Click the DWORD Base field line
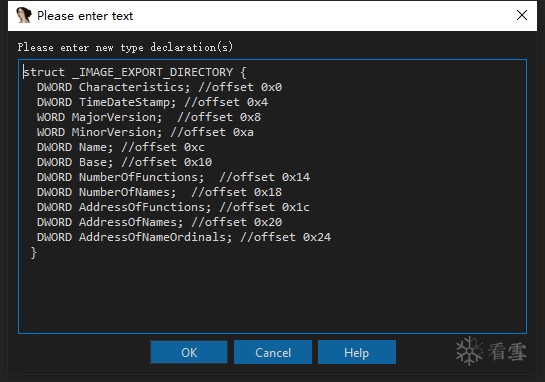The image size is (545, 382). [124, 162]
